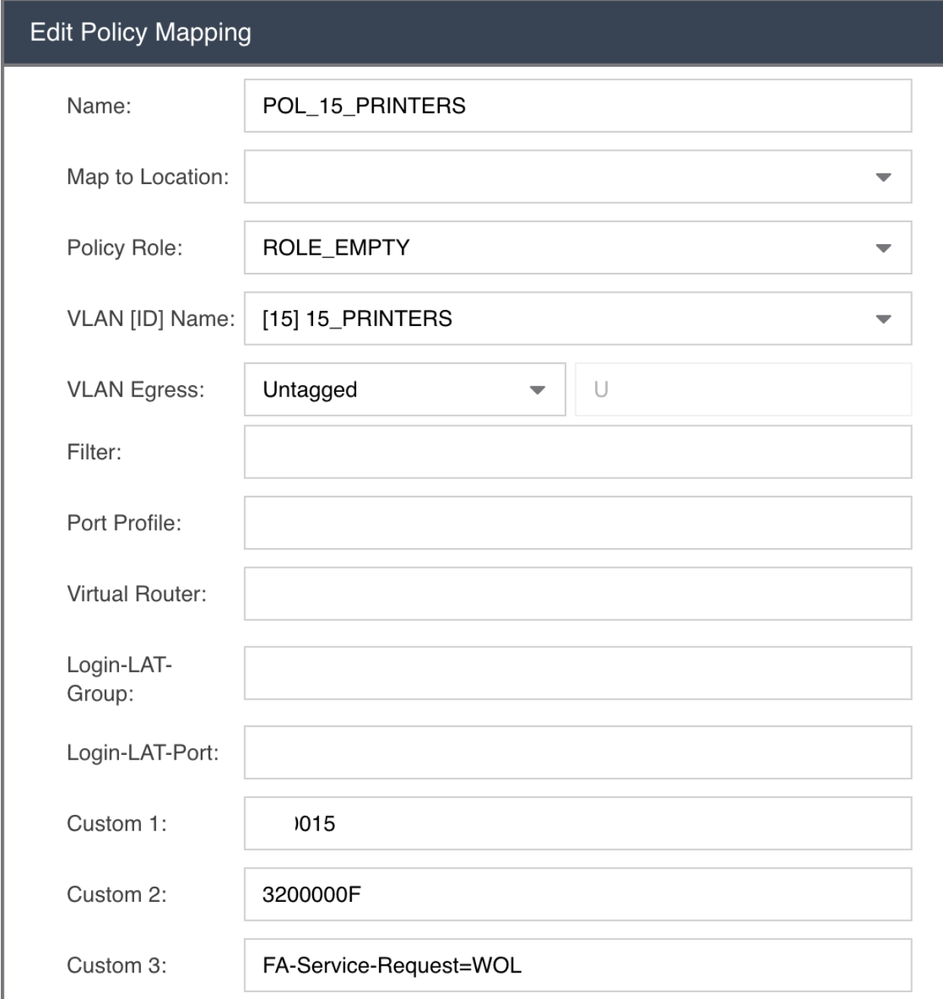Click the Custom 1 field ending in 015
This screenshot has height=999, width=943.
pyautogui.click(x=578, y=823)
